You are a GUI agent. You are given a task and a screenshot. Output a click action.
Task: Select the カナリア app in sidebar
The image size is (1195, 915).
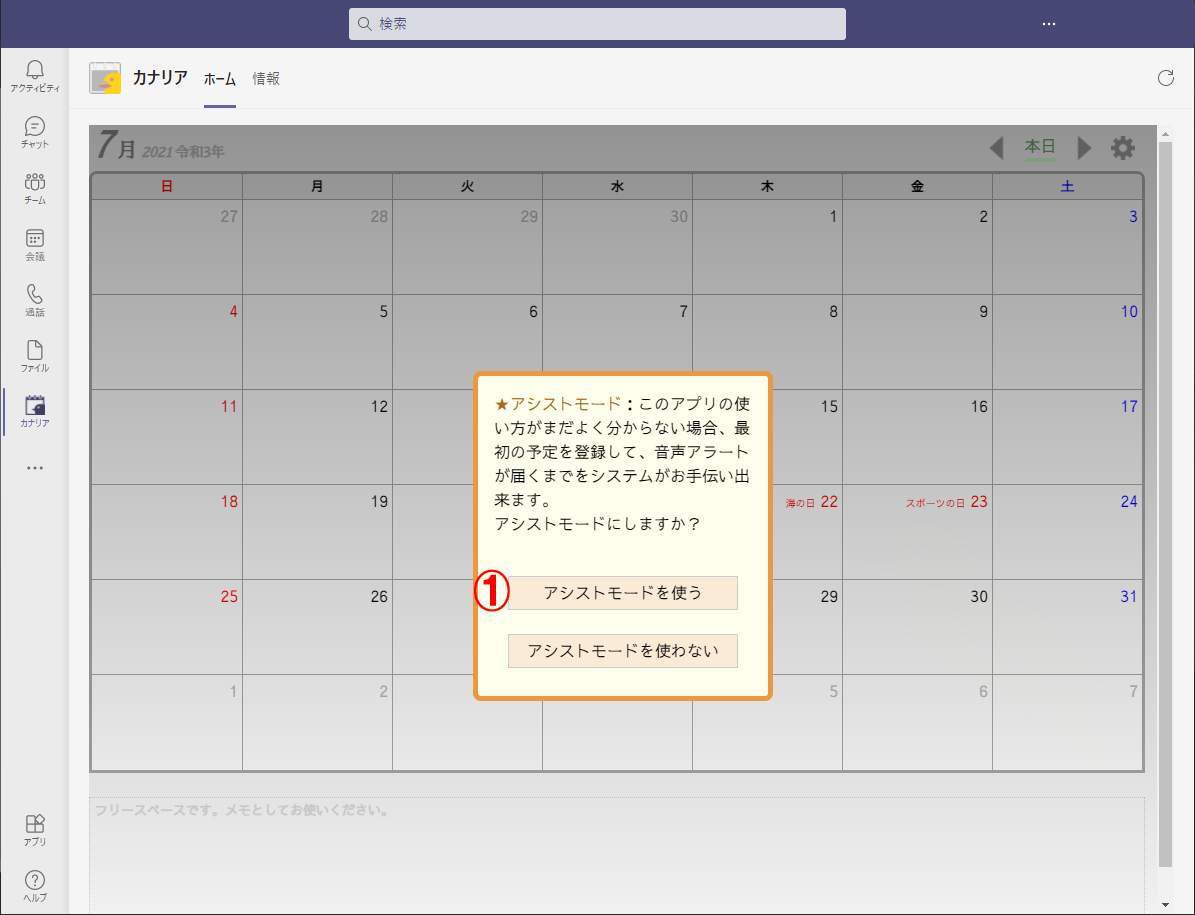34,411
